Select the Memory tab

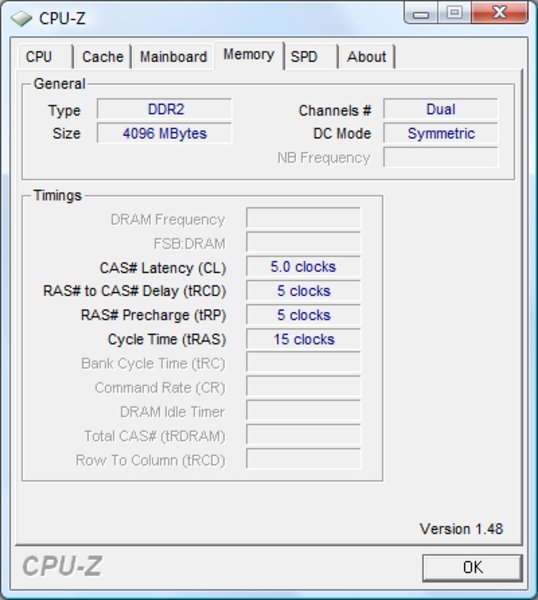(249, 55)
